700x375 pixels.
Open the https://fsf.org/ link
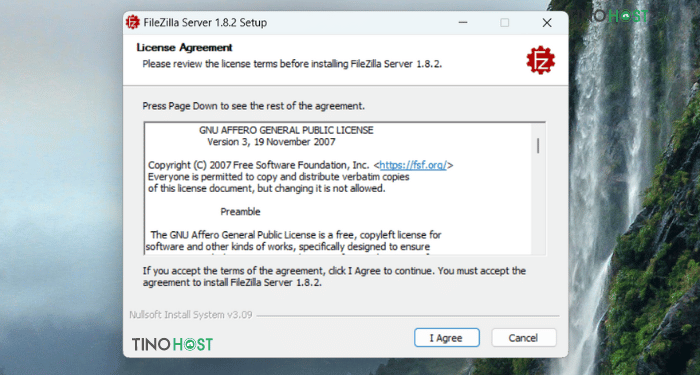pos(413,165)
